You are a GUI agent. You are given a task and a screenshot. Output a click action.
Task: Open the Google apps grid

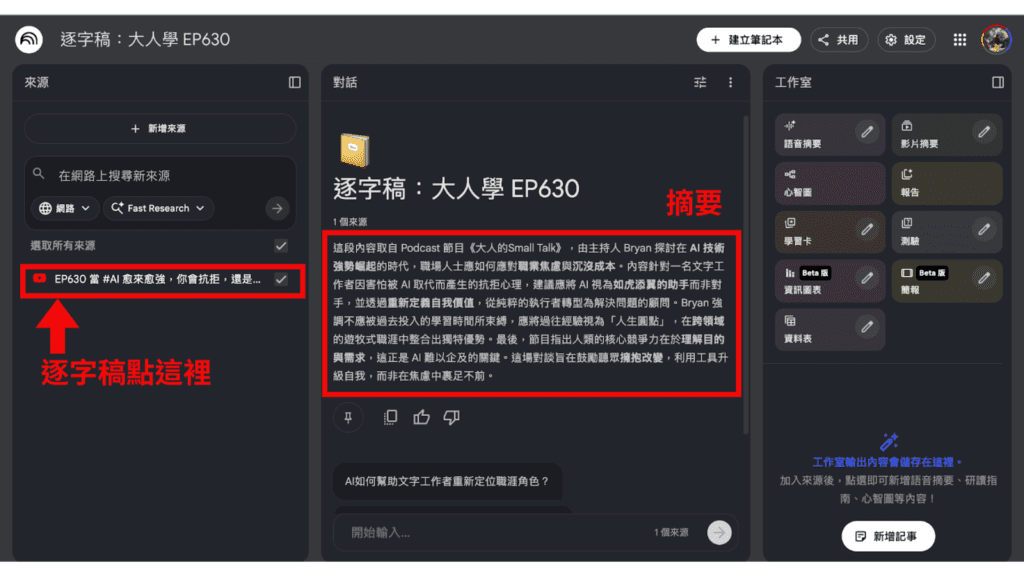959,40
